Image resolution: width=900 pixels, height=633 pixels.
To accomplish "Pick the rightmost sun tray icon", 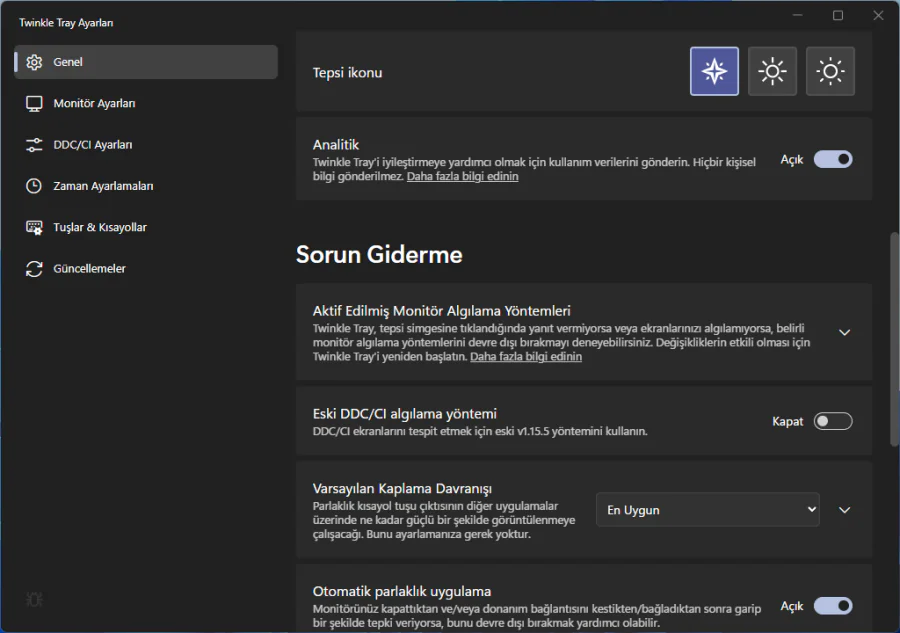I will click(830, 72).
